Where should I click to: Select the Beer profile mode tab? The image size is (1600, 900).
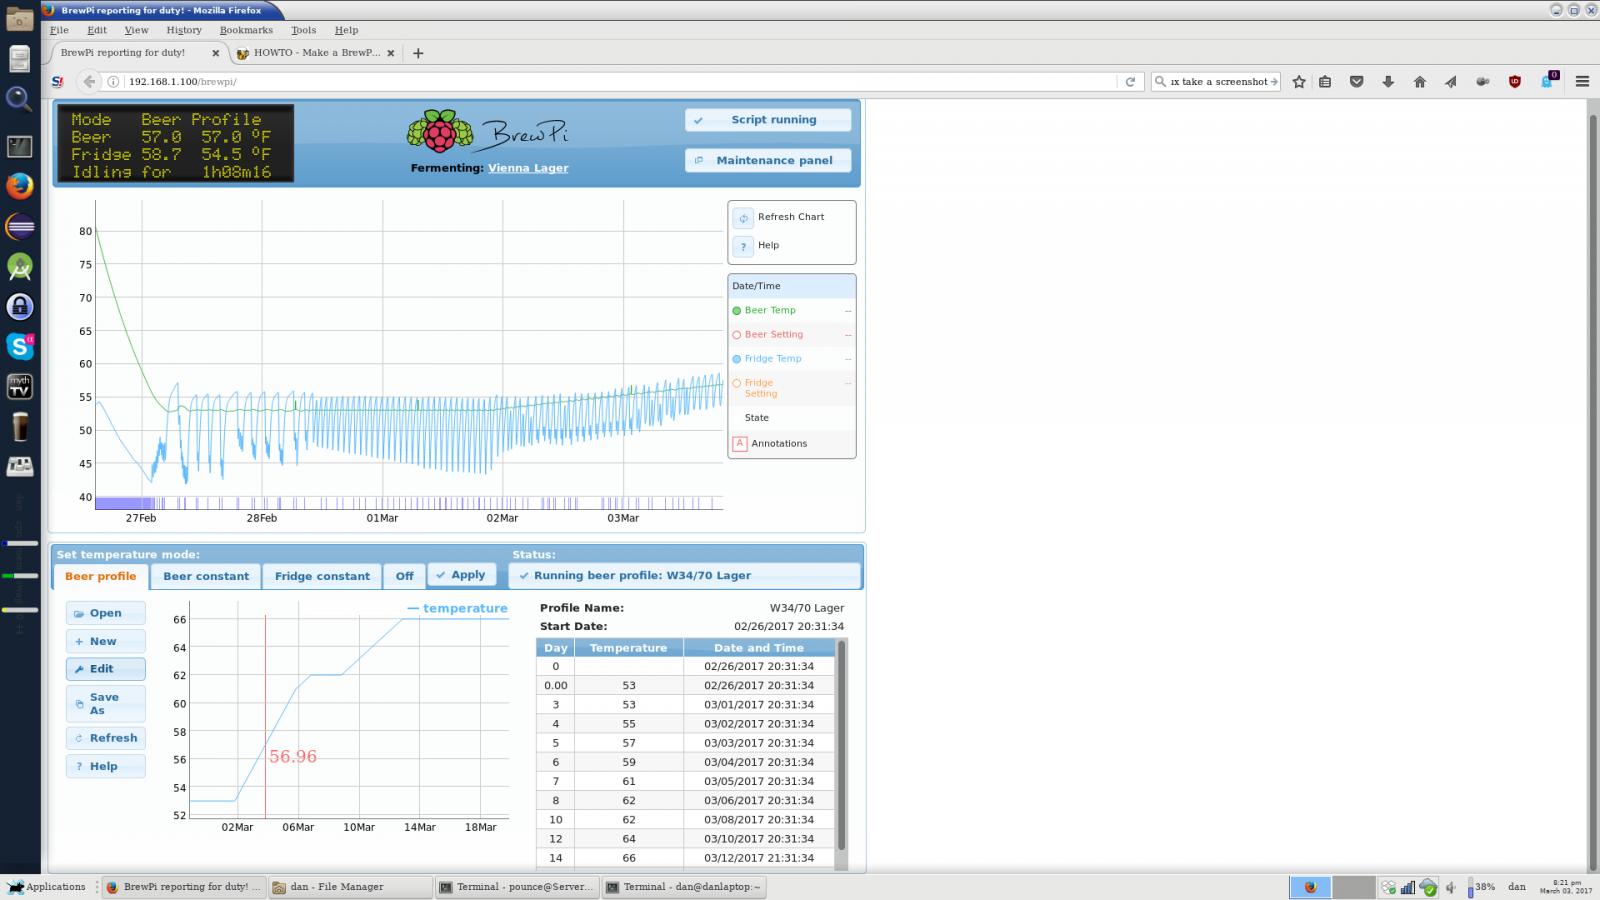100,577
